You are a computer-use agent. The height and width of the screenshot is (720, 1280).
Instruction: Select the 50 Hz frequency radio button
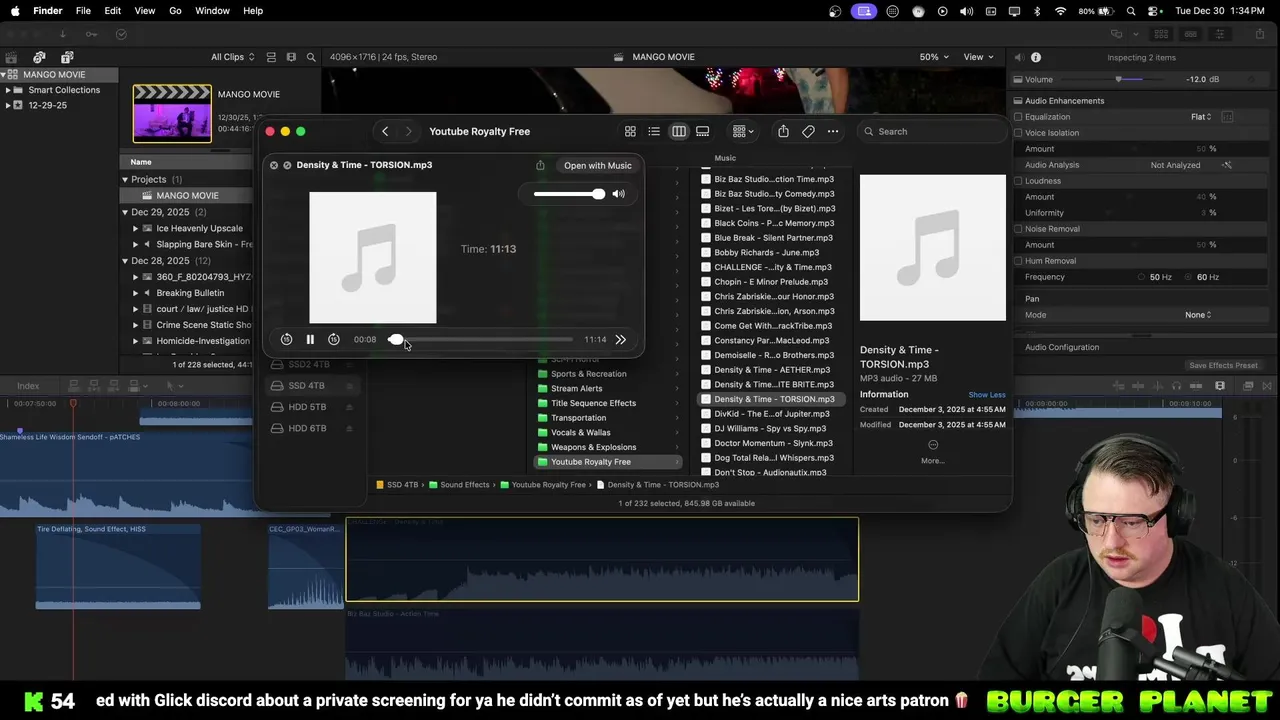[x=1142, y=277]
